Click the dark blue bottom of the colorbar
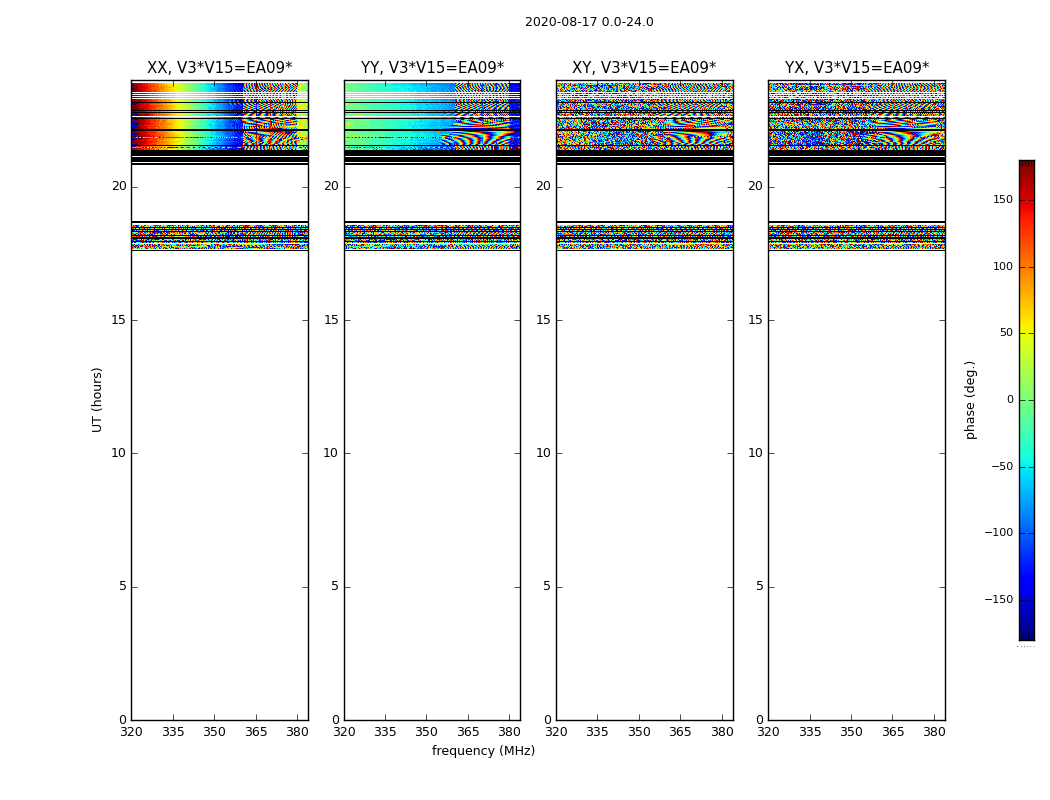The width and height of the screenshot is (1050, 800). (1026, 633)
